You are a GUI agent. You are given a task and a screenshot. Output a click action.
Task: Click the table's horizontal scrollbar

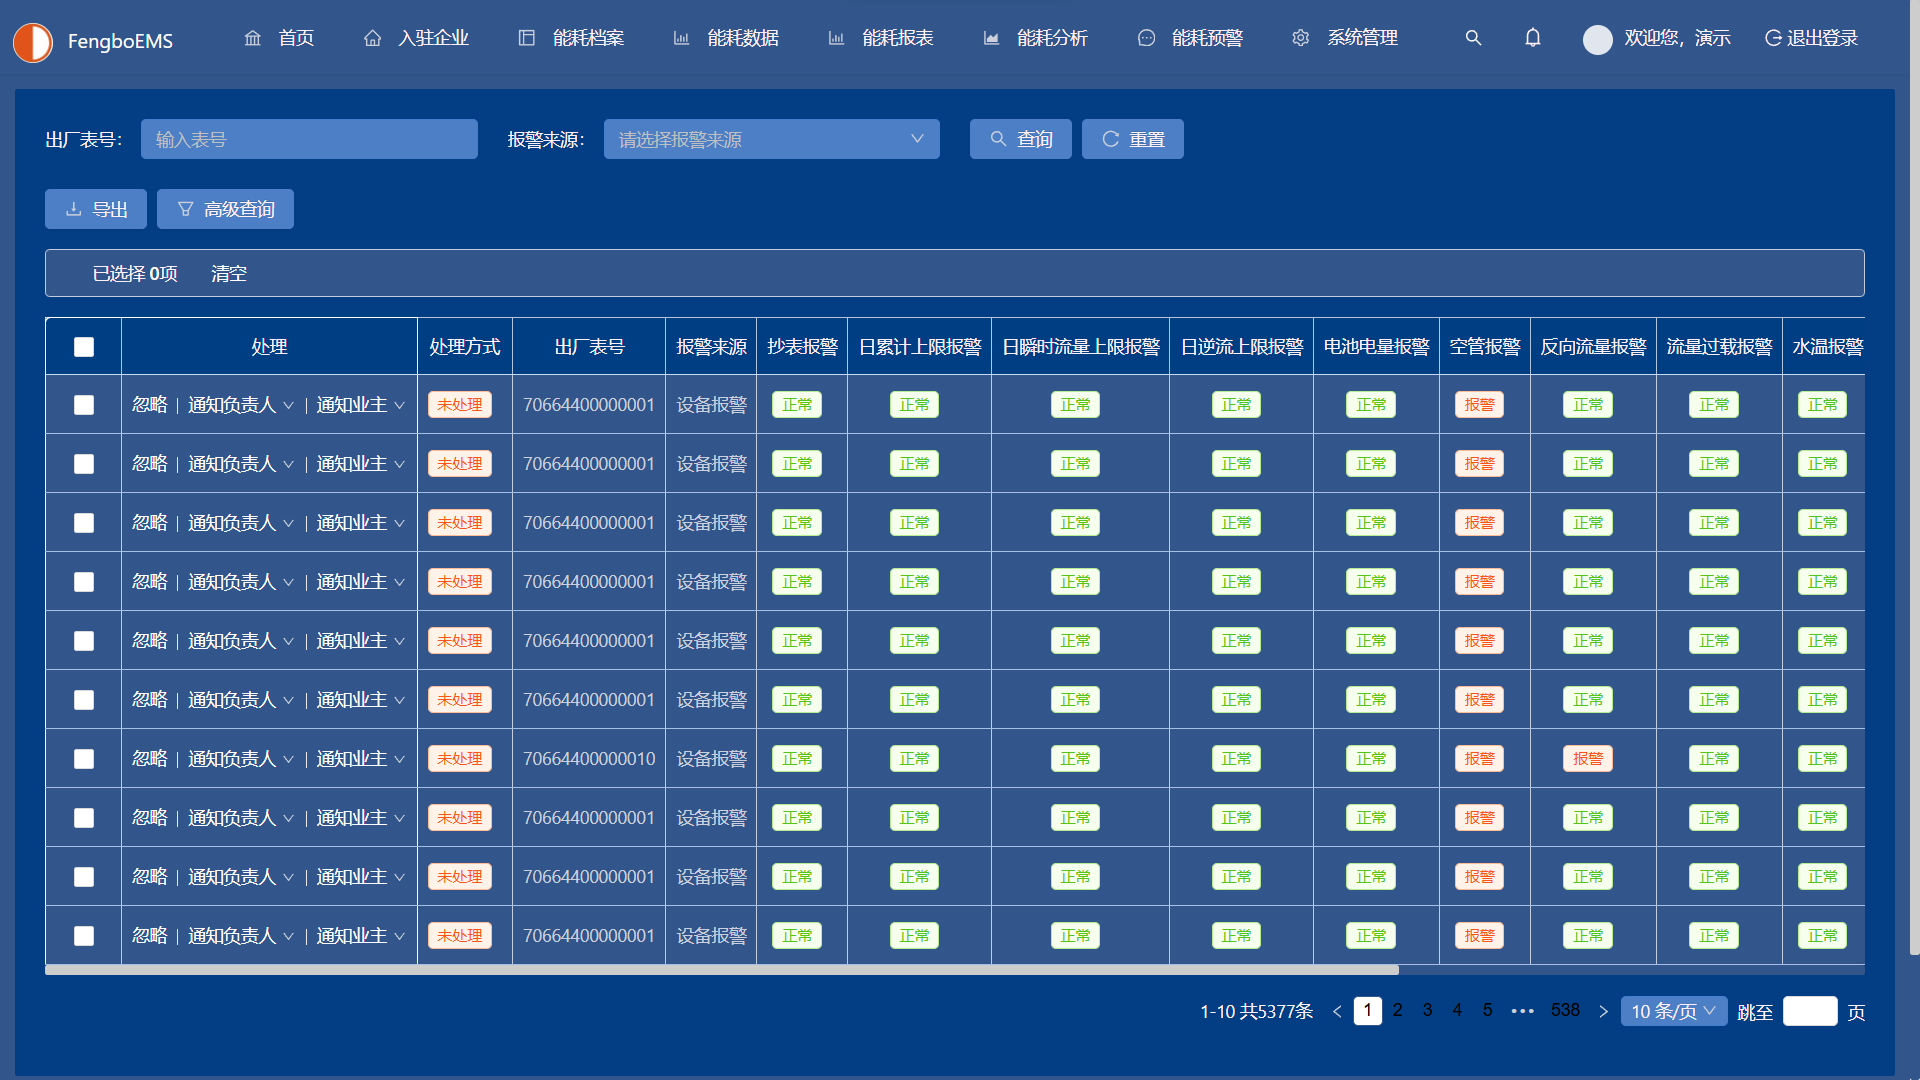coord(720,970)
